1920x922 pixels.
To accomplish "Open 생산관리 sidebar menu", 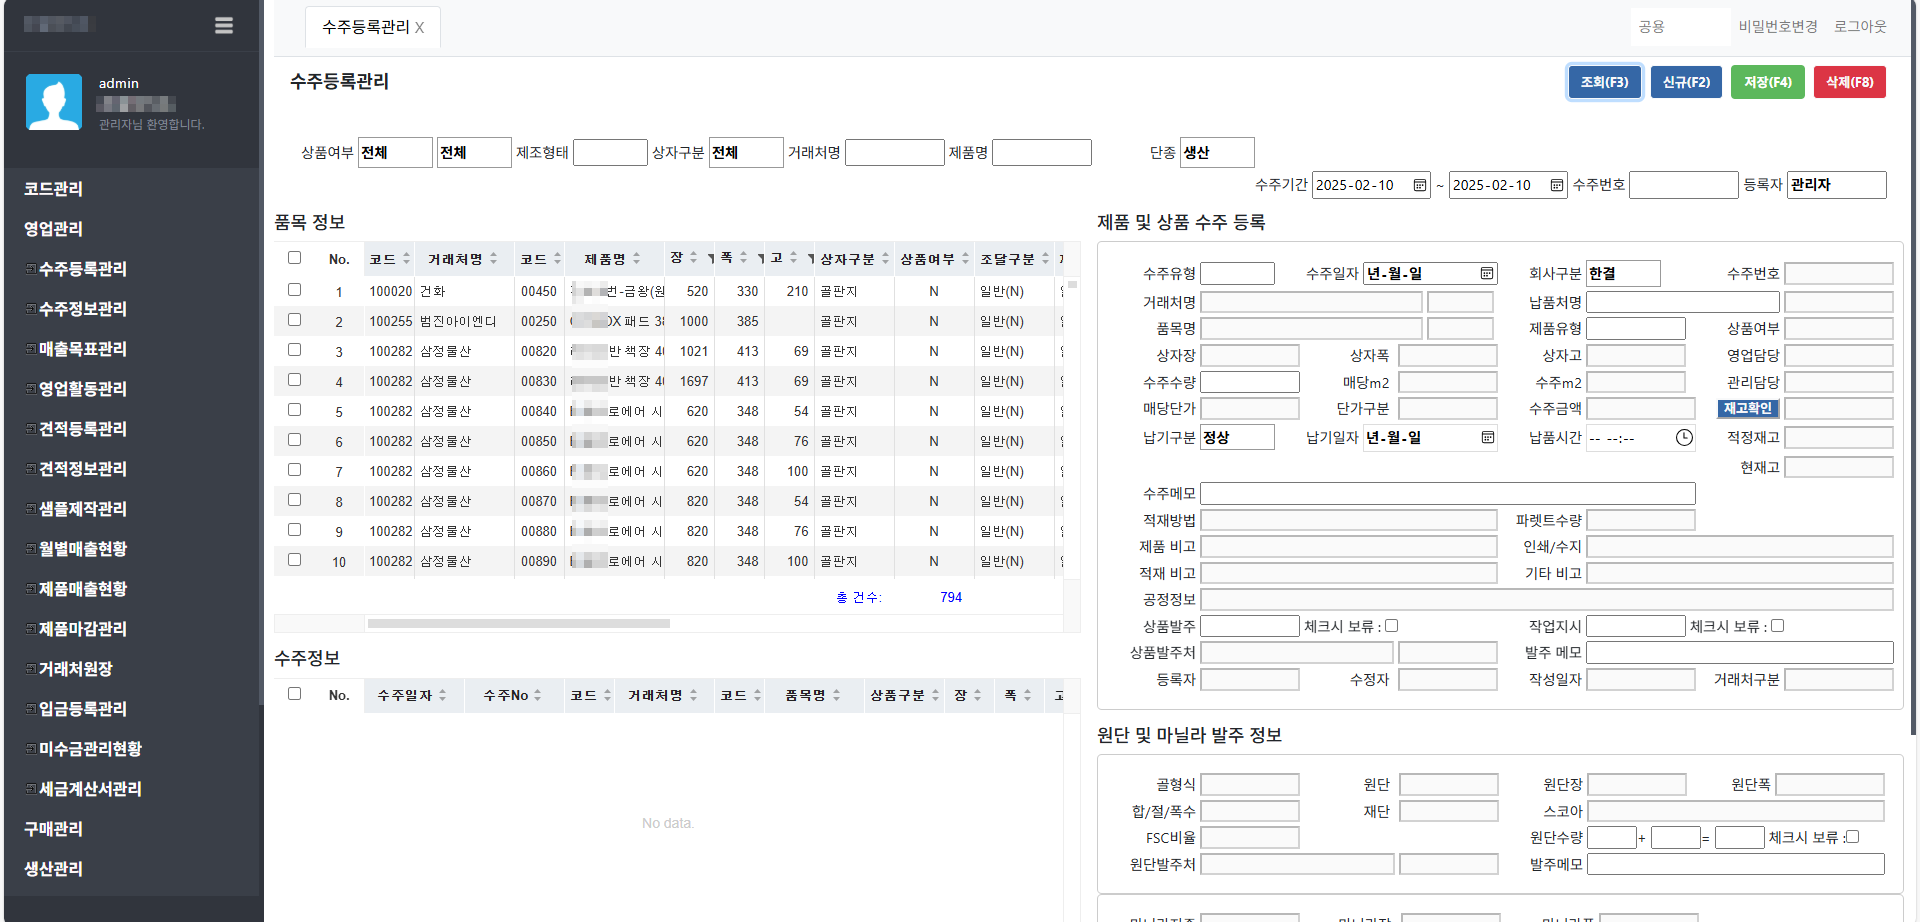I will click(x=54, y=869).
